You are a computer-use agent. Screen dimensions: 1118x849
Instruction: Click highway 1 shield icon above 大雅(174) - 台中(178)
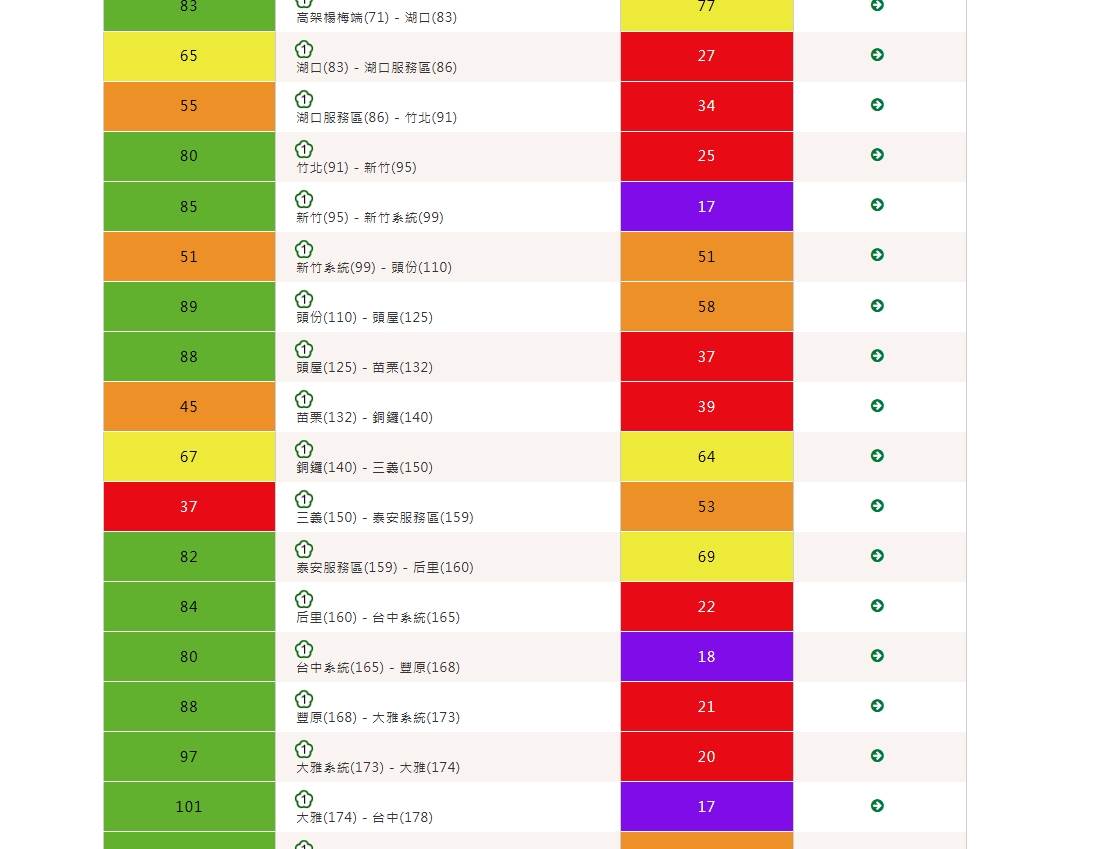pos(304,799)
